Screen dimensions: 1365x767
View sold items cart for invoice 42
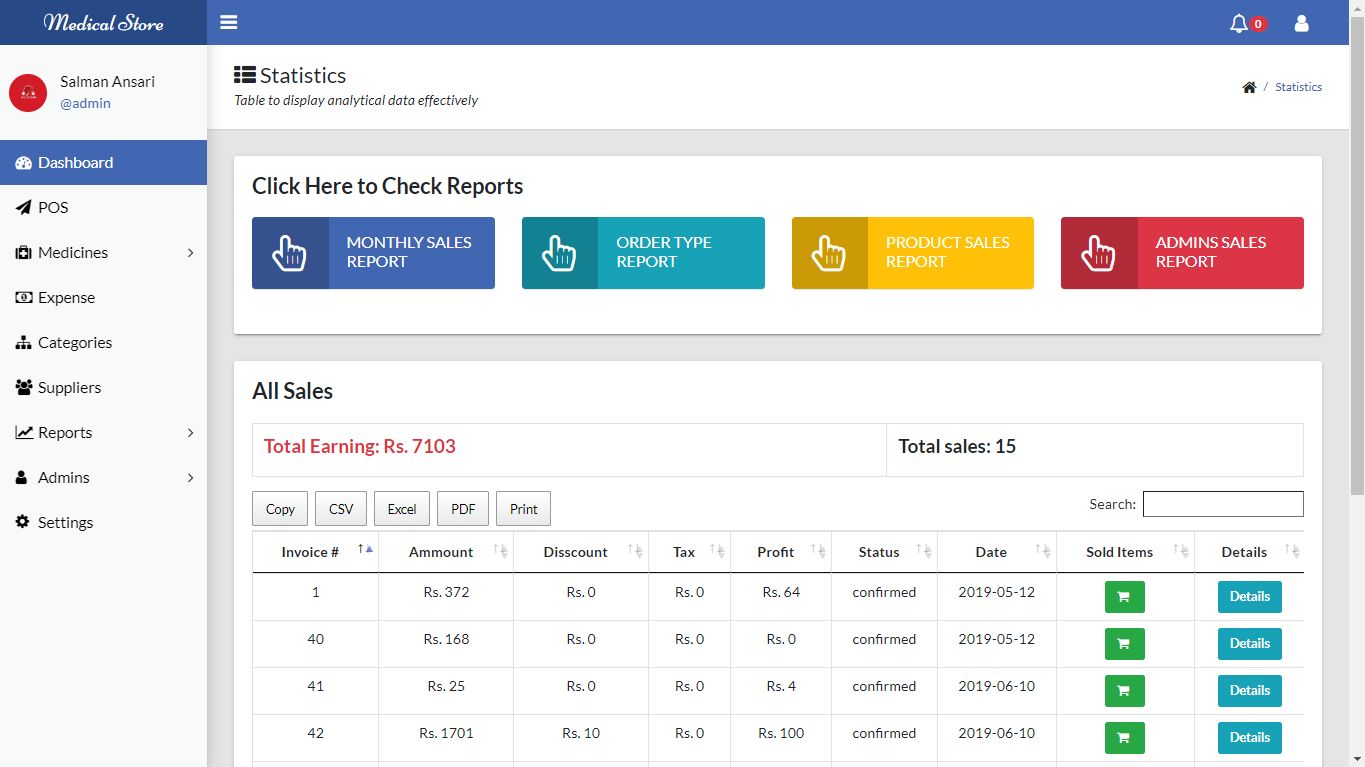(x=1124, y=738)
